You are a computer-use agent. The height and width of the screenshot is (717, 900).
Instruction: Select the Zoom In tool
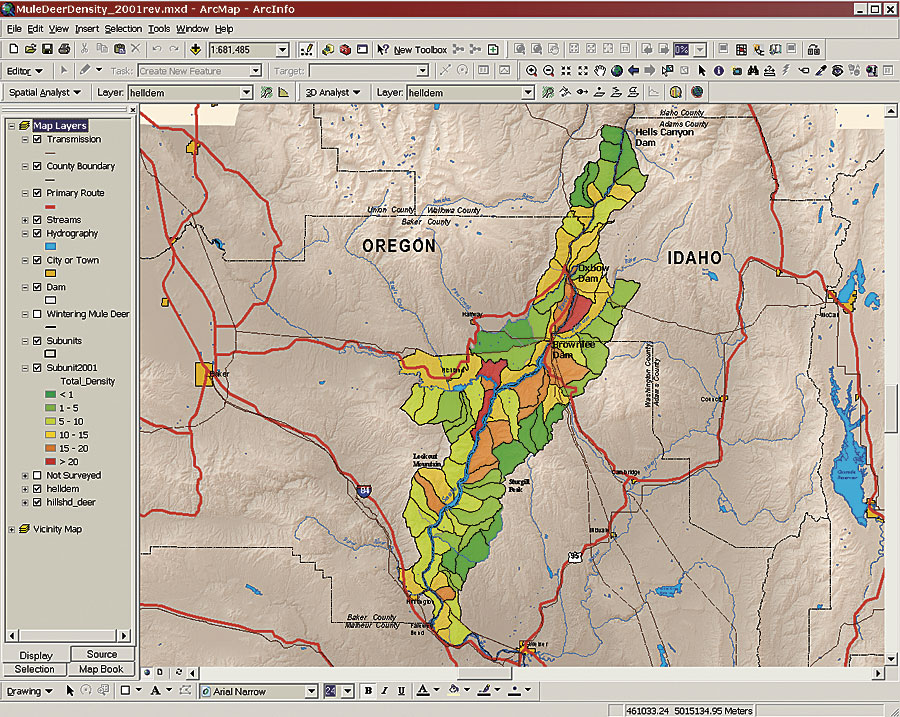(532, 71)
